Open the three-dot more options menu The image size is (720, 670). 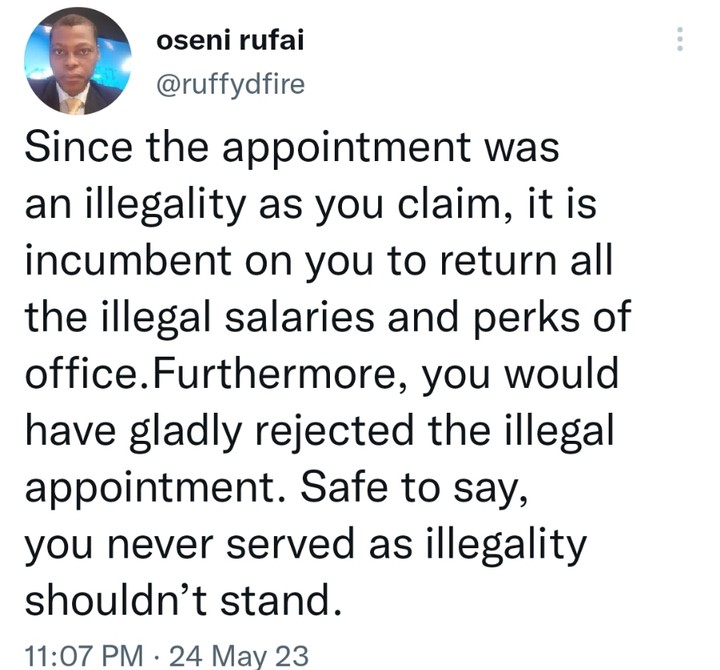(681, 39)
